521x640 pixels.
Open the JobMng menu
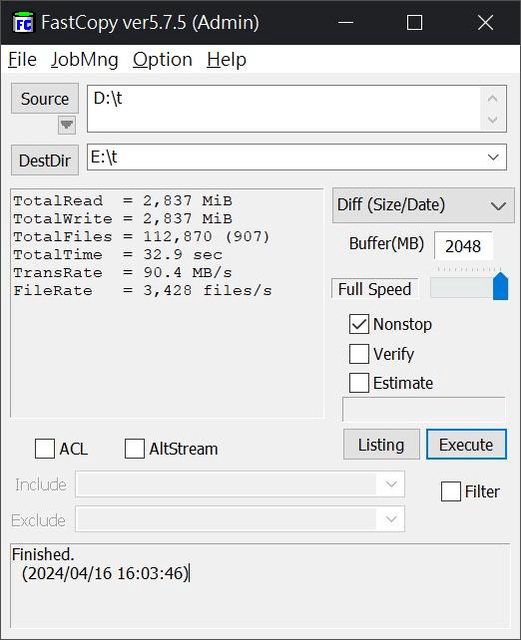pyautogui.click(x=85, y=60)
